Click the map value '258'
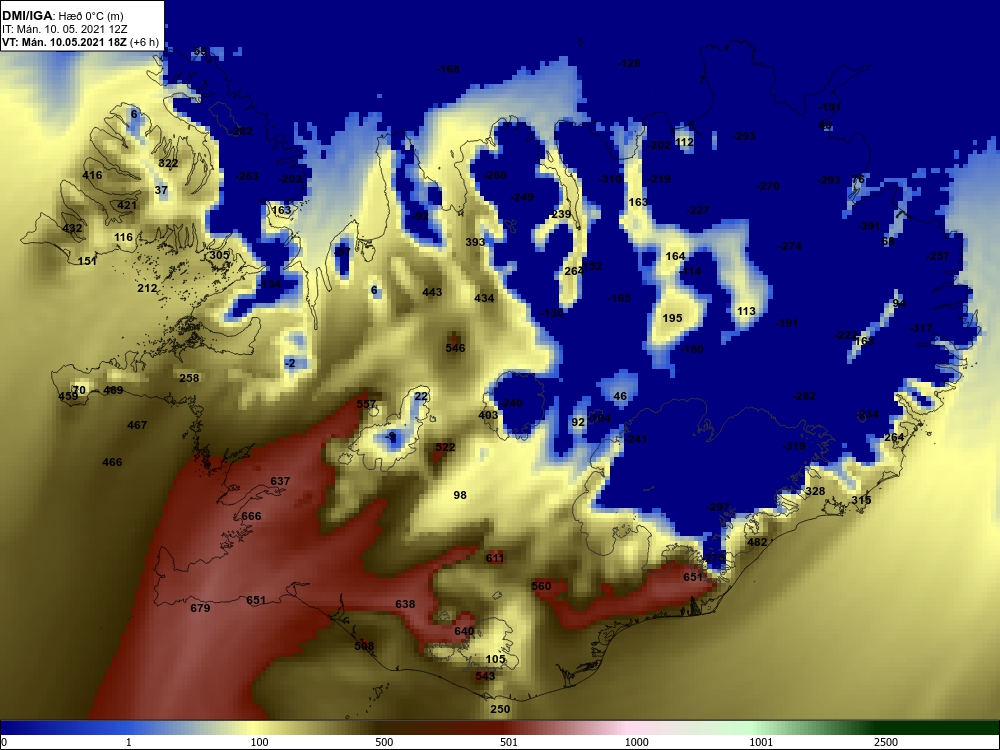The image size is (1000, 750). [189, 378]
